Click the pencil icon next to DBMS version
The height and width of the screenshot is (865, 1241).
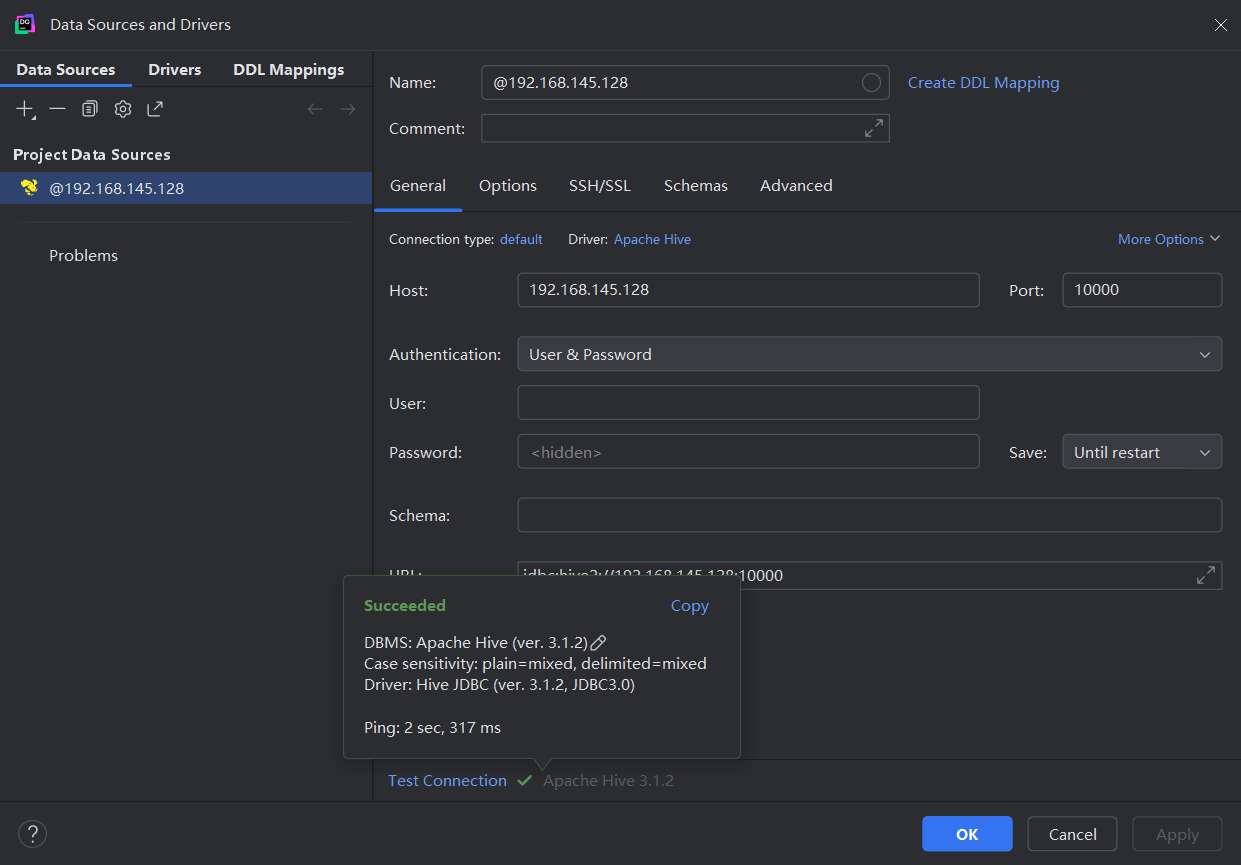coord(599,642)
